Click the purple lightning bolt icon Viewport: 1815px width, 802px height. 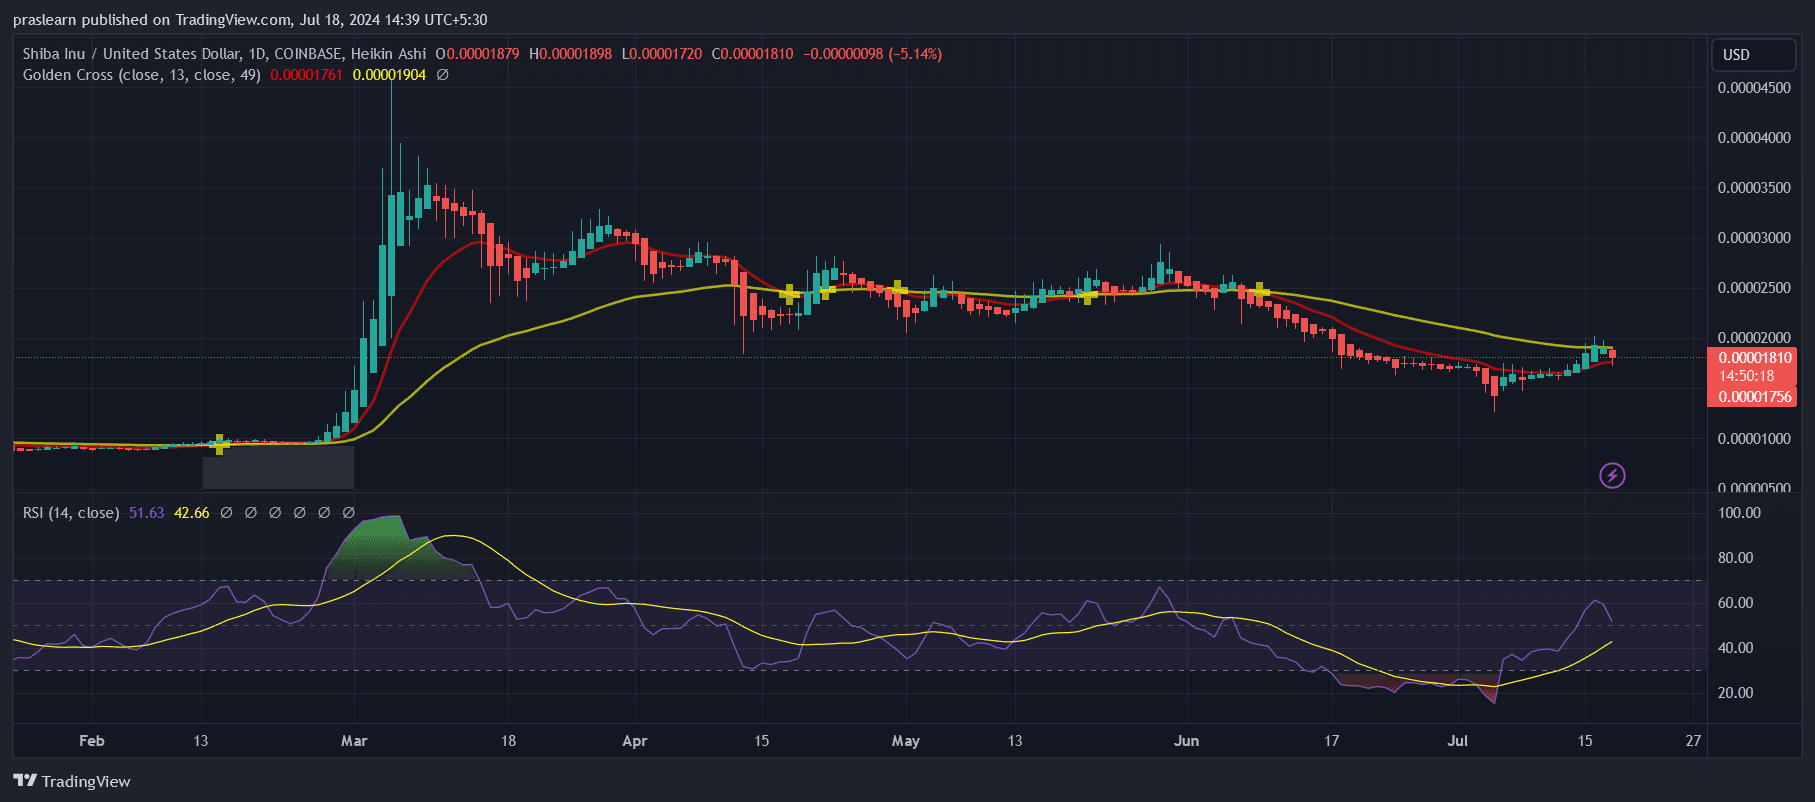click(1612, 475)
